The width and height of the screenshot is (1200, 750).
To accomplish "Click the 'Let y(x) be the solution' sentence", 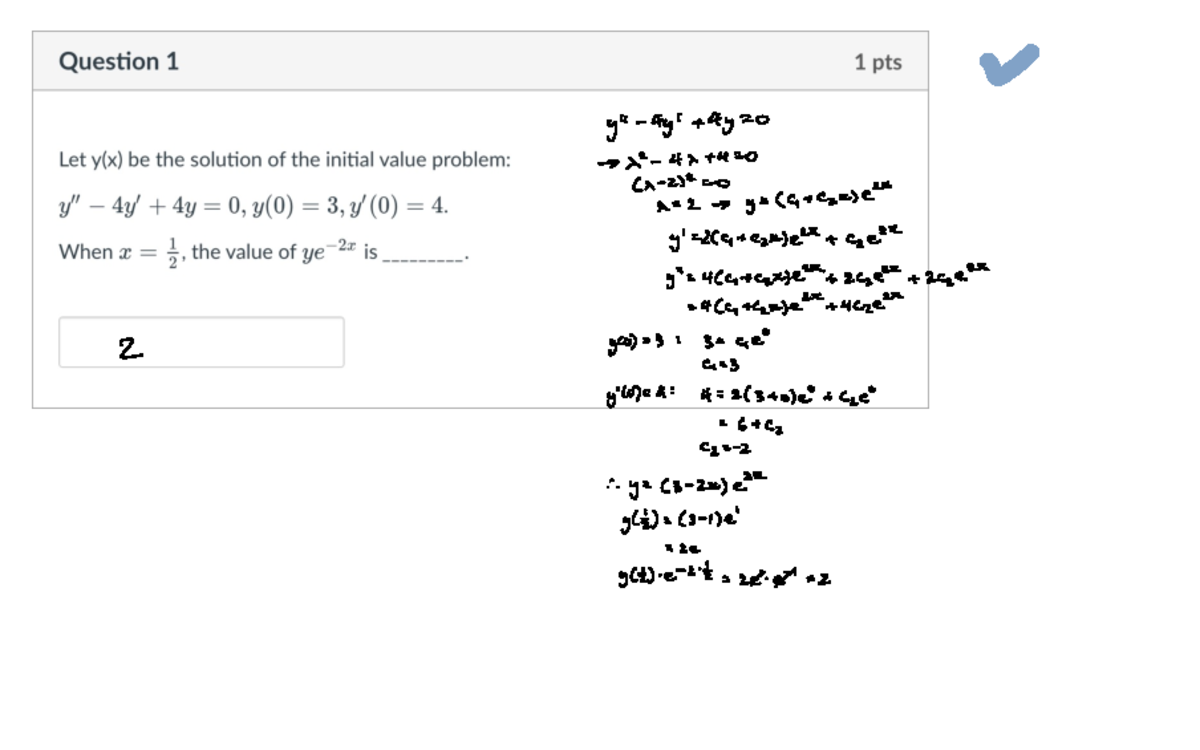I will click(285, 160).
